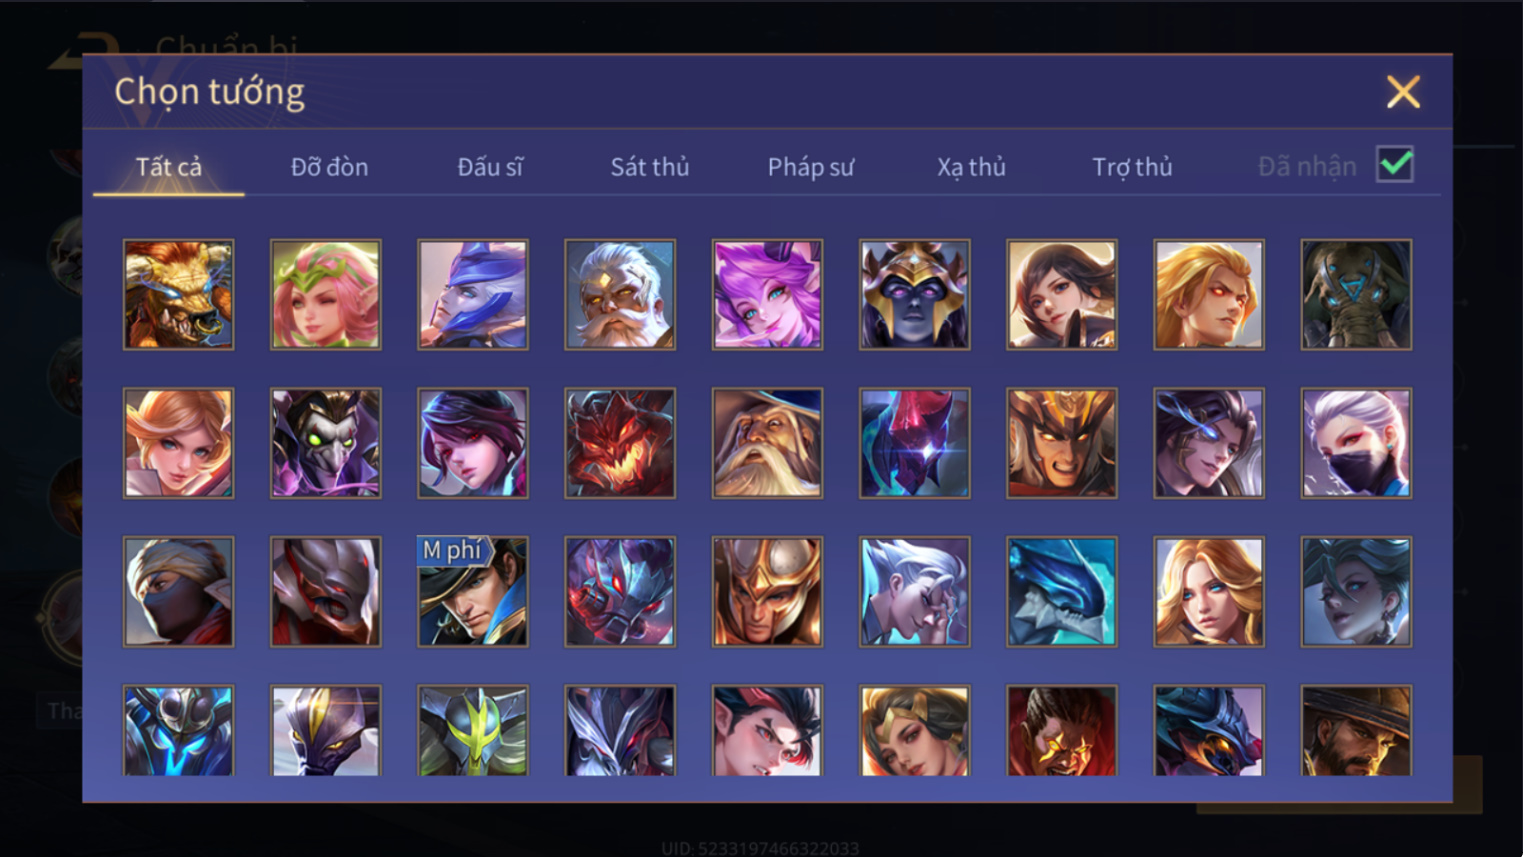Select the blue shark creature hero

(1062, 592)
